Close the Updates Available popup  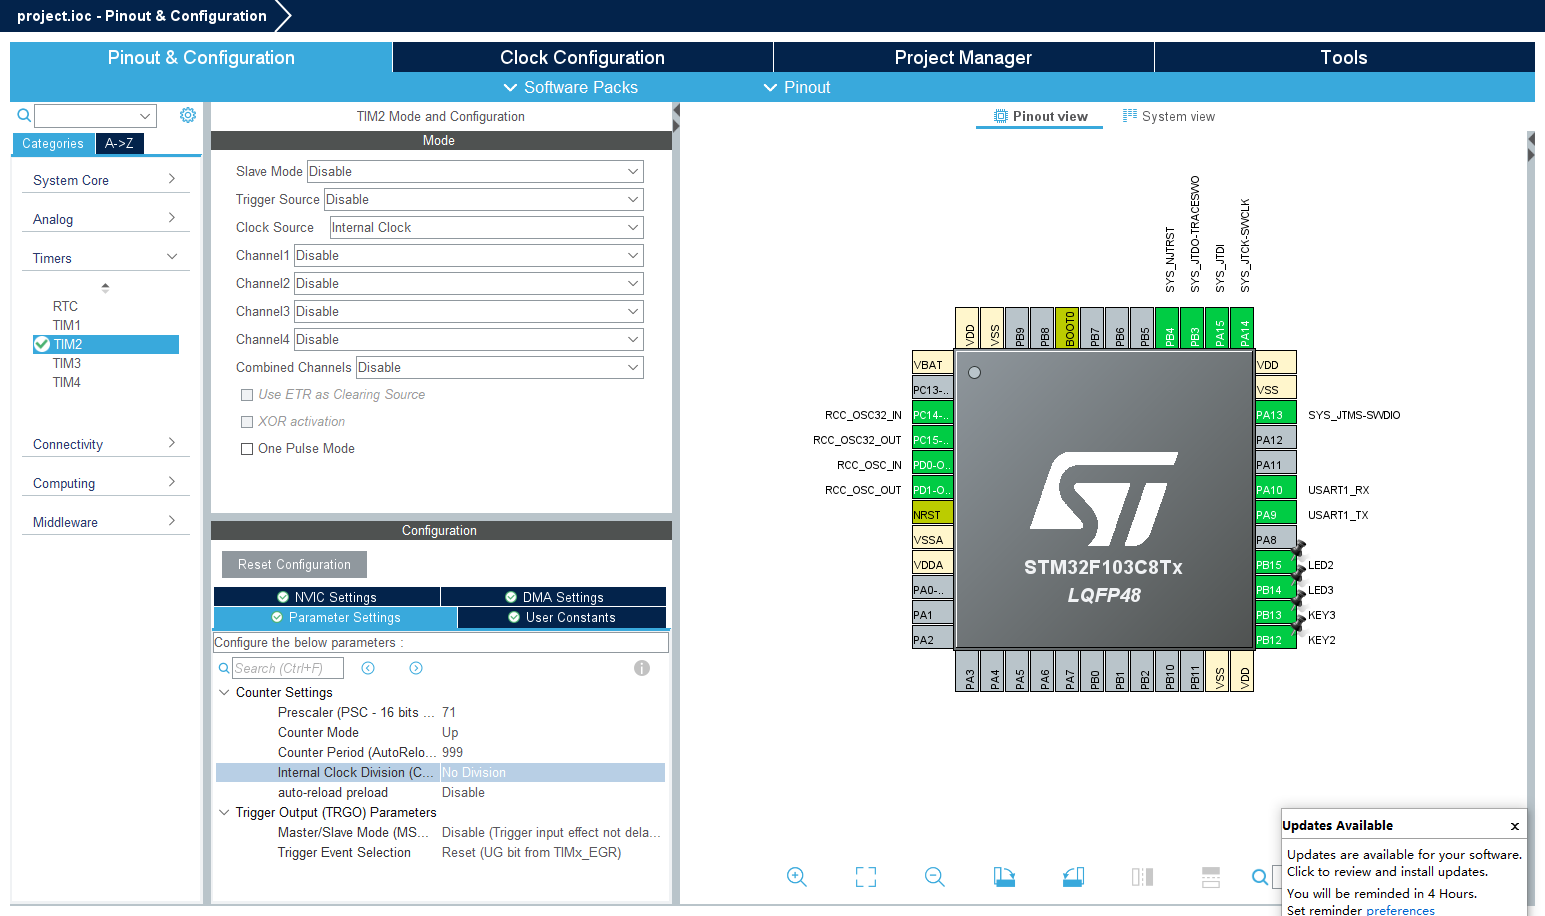pos(1515,826)
